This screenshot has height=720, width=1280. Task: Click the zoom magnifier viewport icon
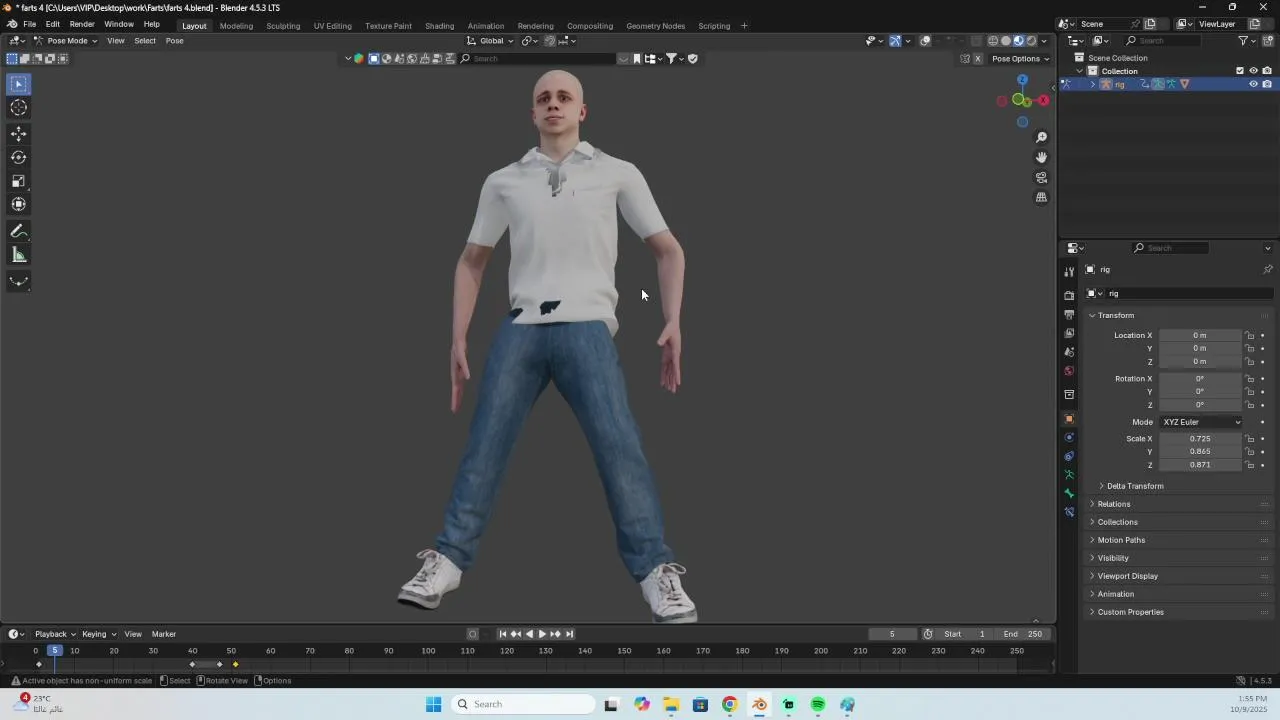(1041, 137)
